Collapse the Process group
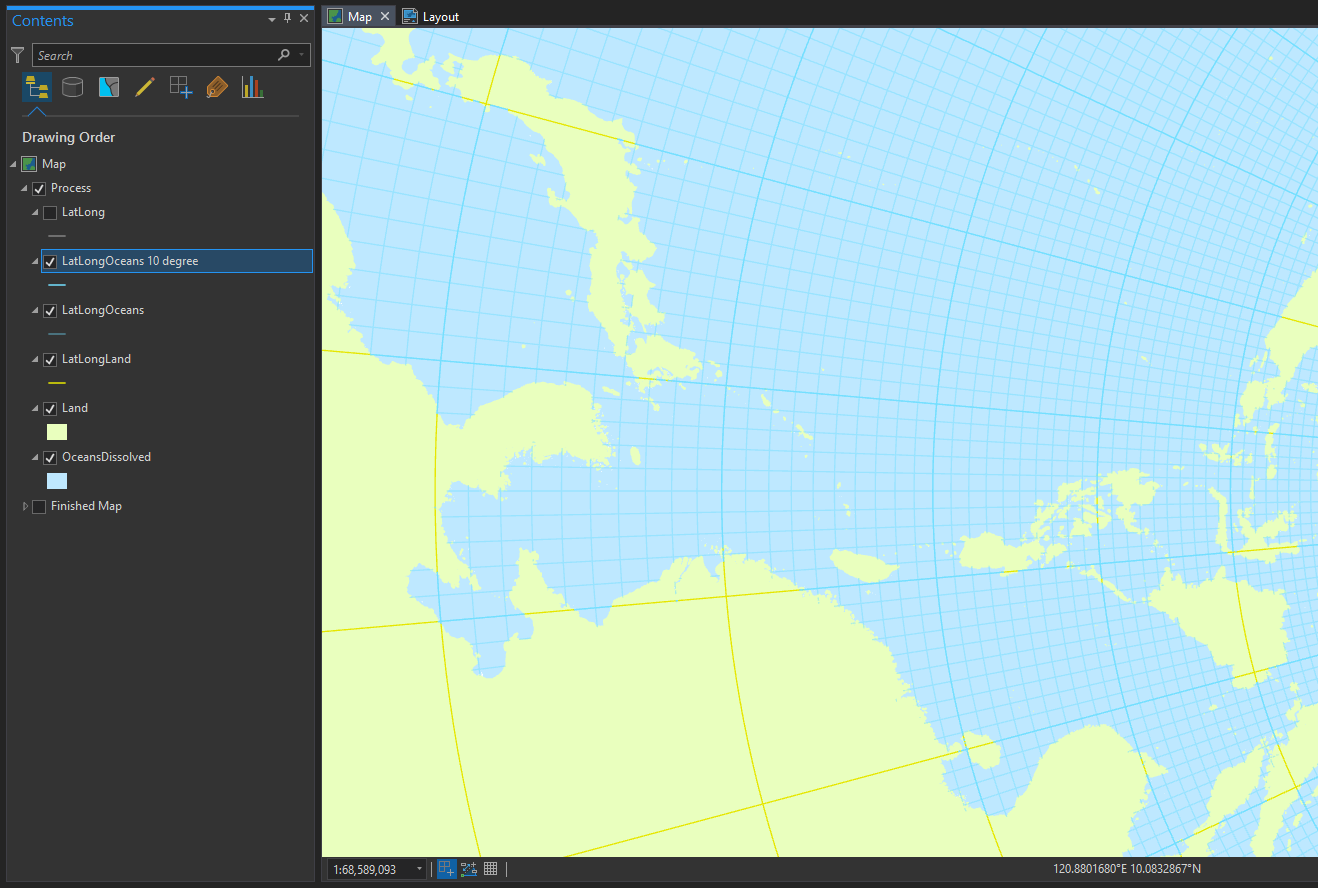Viewport: 1318px width, 888px height. pyautogui.click(x=24, y=188)
